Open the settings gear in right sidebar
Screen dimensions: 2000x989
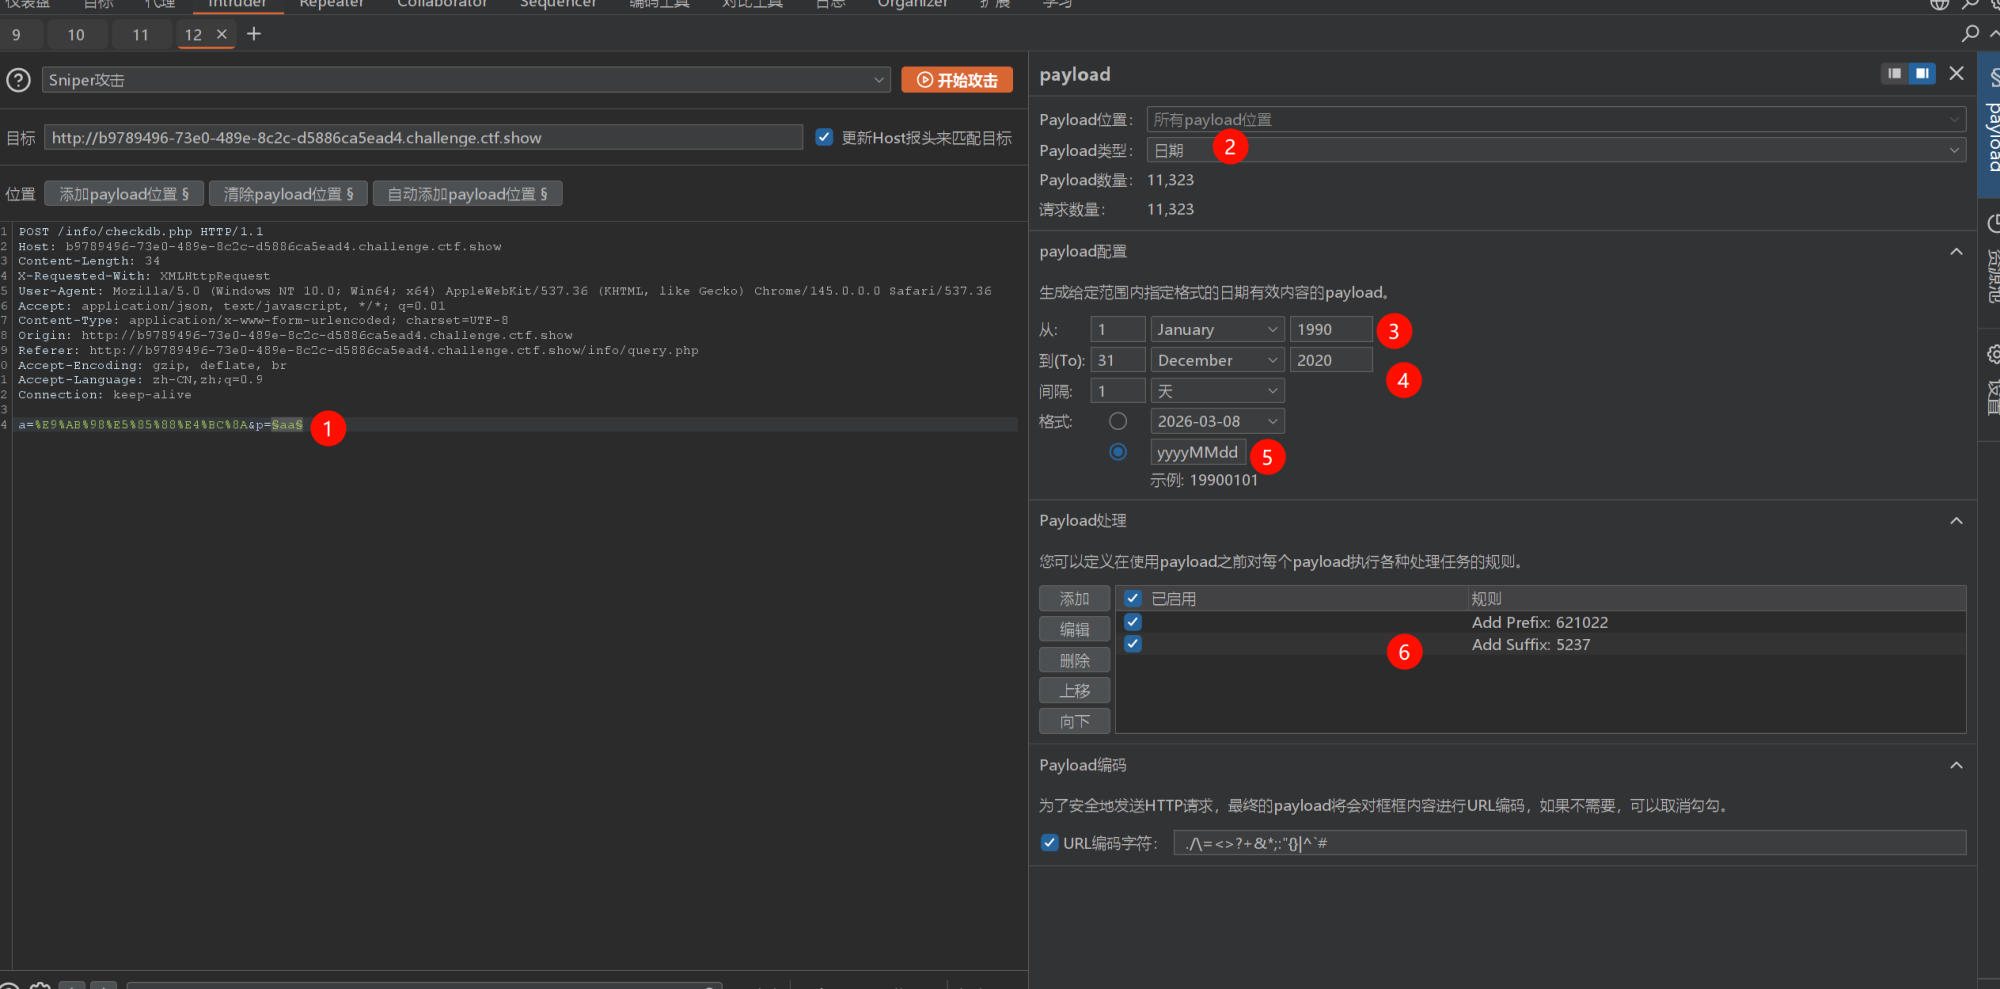click(x=1992, y=355)
